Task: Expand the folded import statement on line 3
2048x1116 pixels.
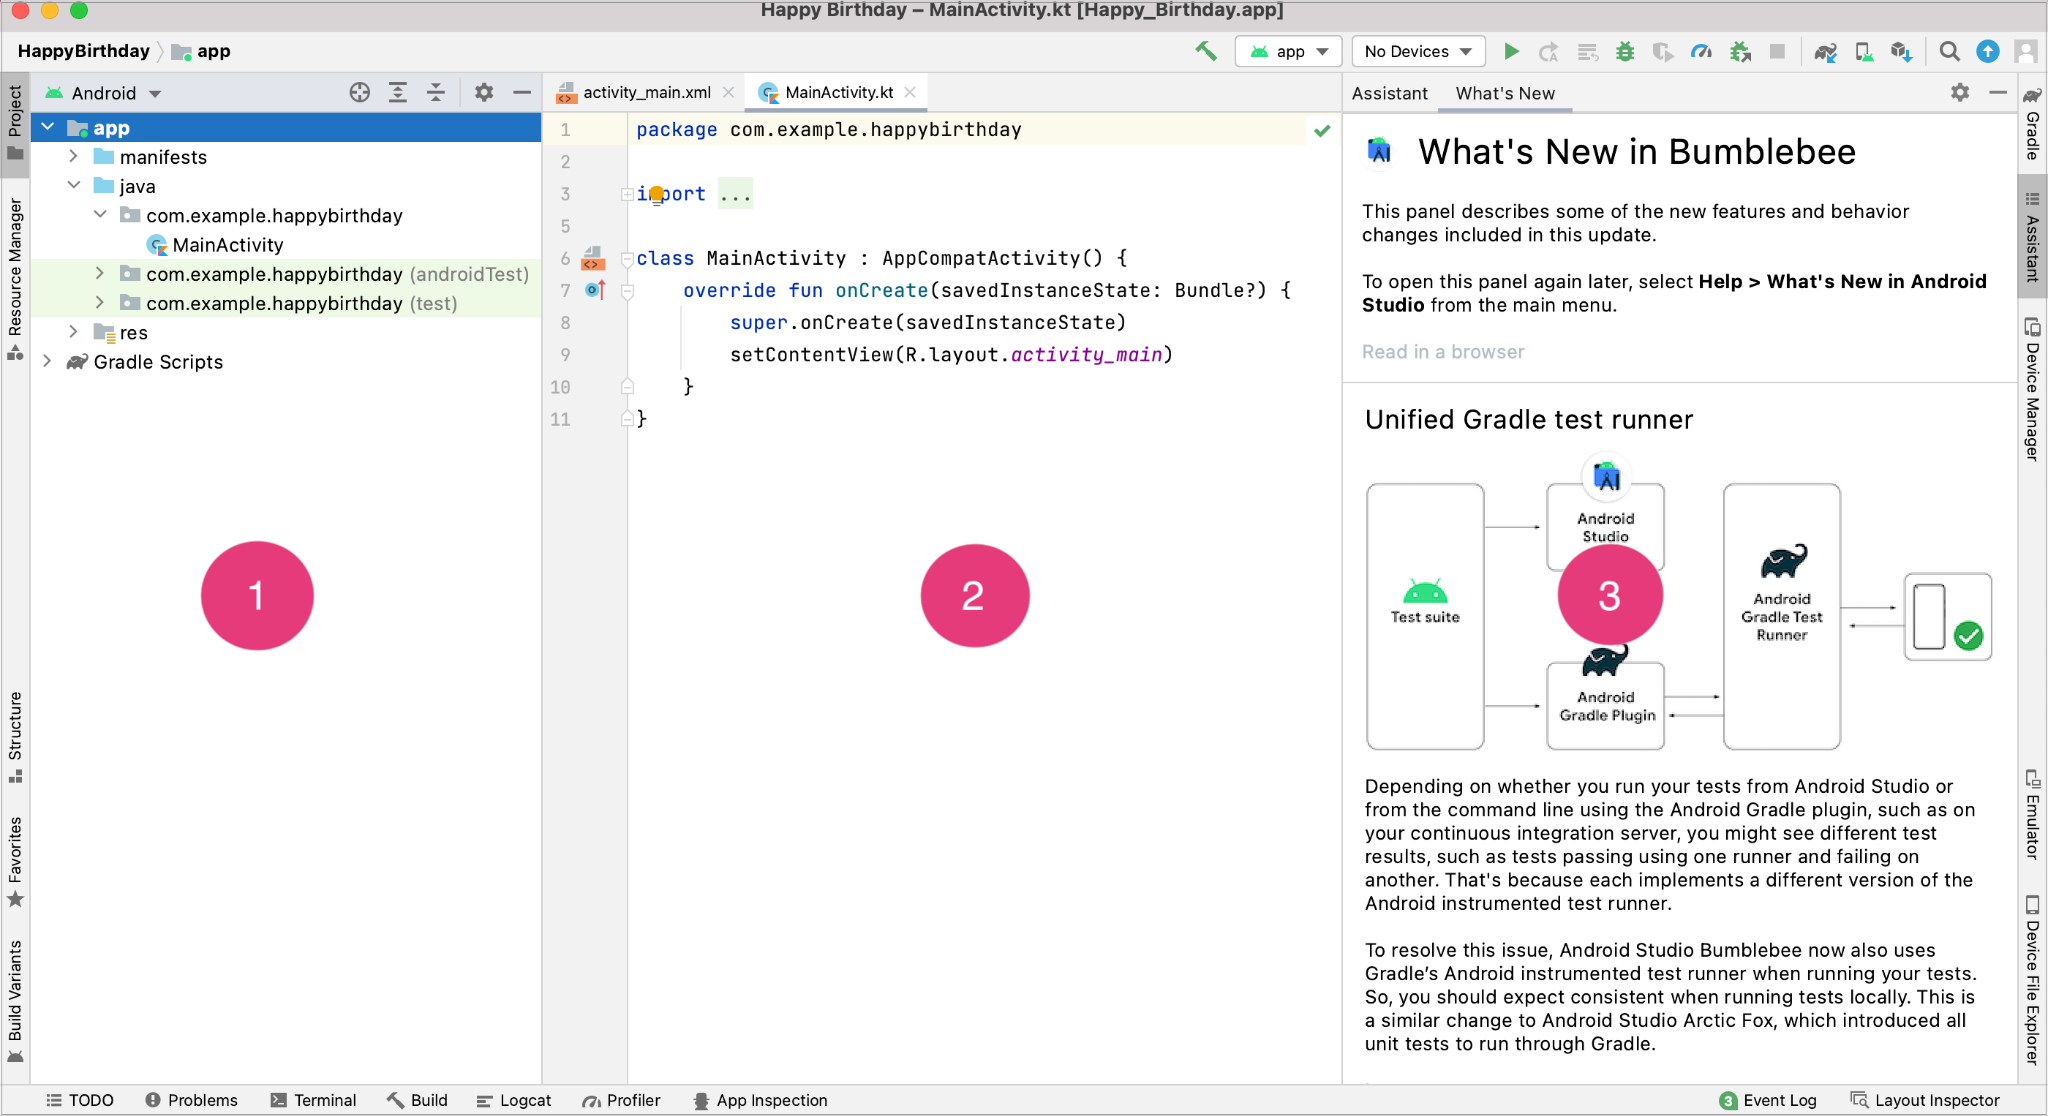Action: 737,193
